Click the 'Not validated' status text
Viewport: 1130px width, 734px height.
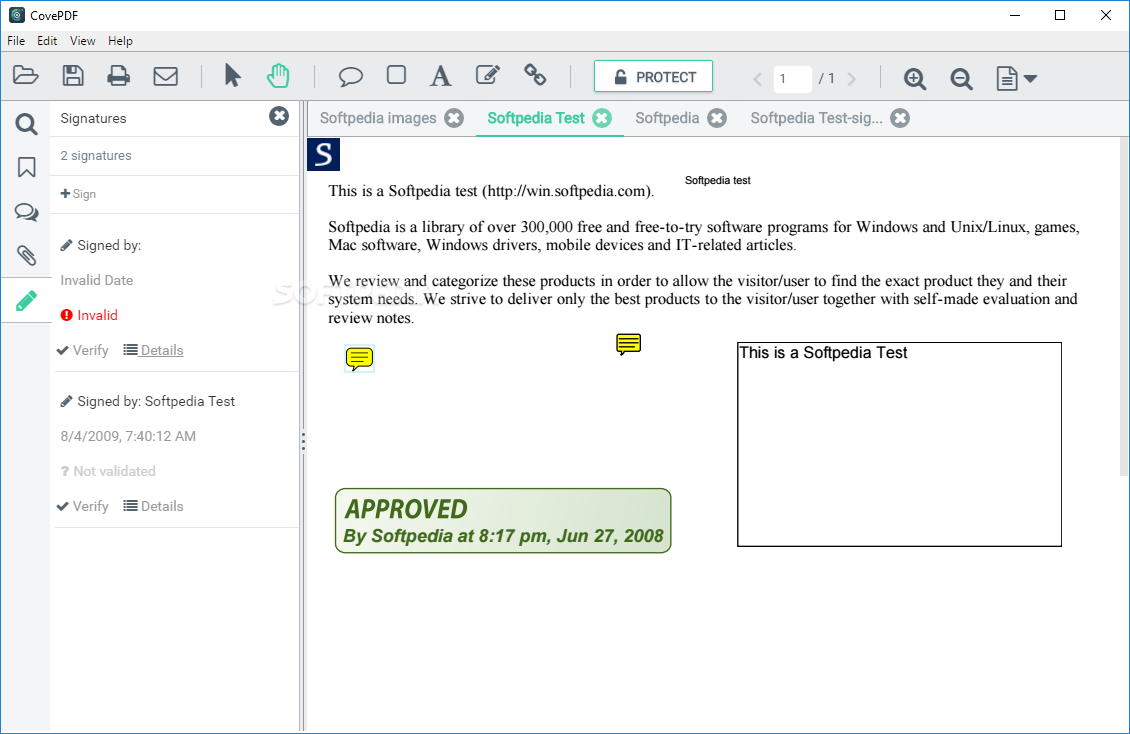[109, 471]
